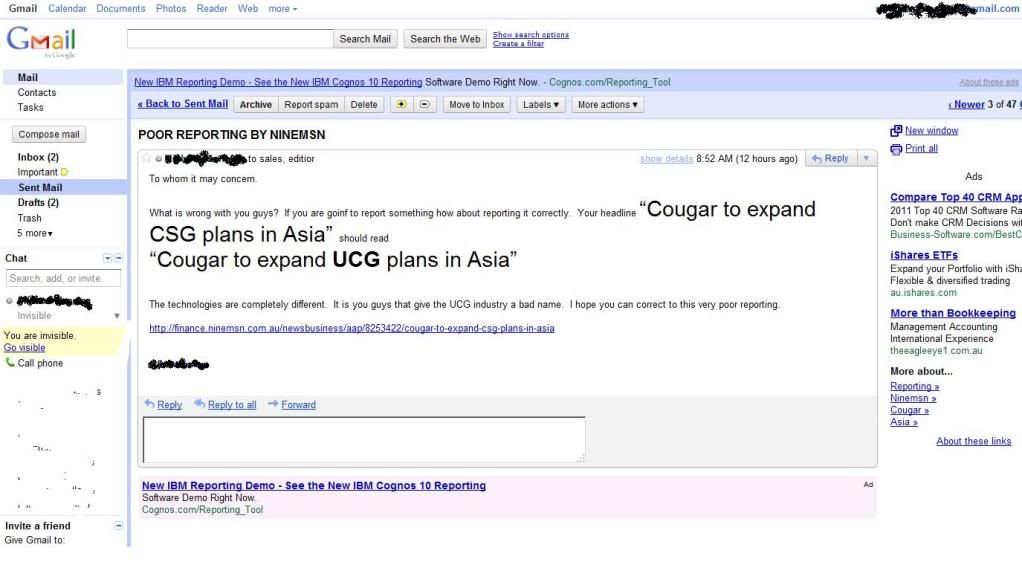The width and height of the screenshot is (1022, 565).
Task: Click show details link in message header
Action: pos(666,158)
